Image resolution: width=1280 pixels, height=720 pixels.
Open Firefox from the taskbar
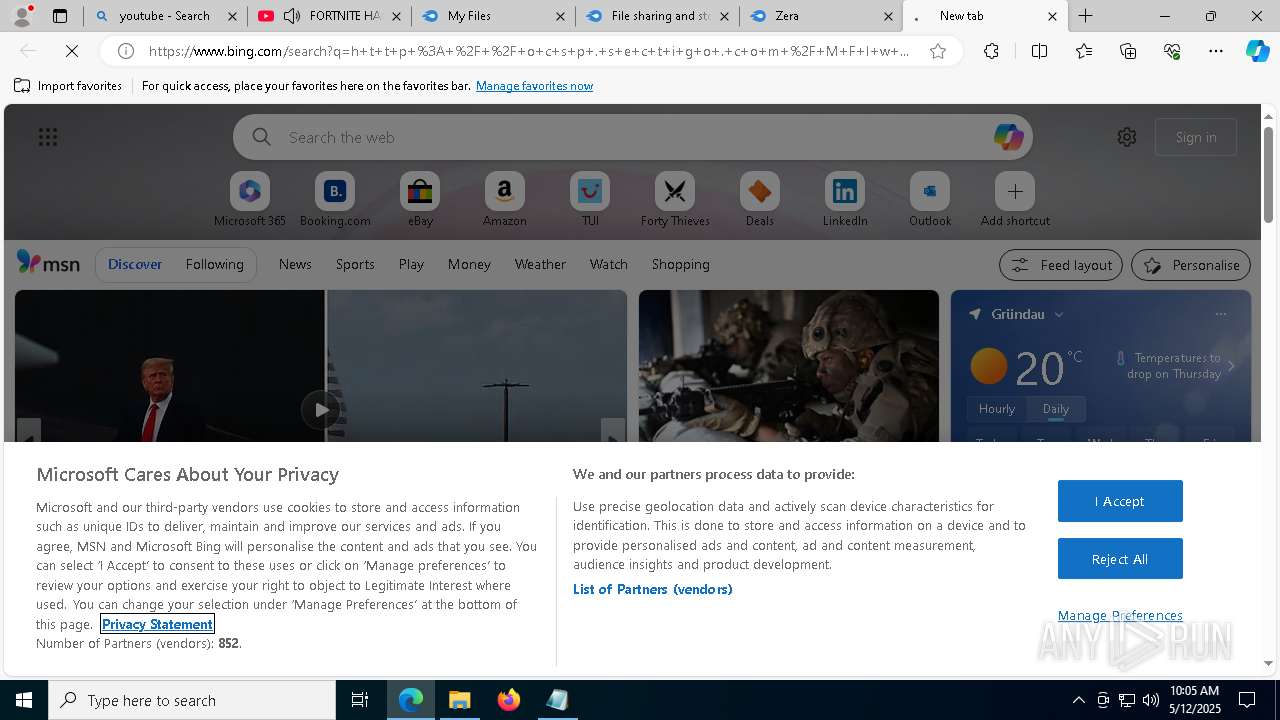click(x=509, y=700)
